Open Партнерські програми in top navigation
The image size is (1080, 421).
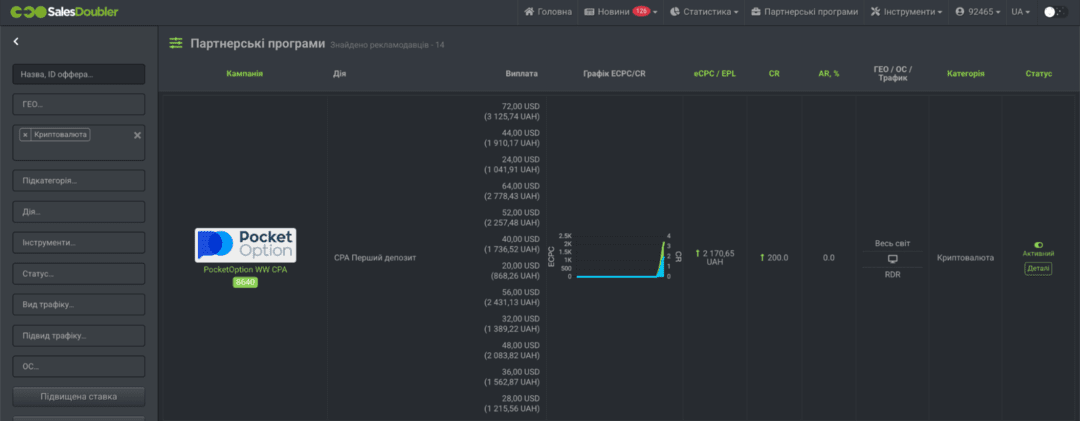[x=804, y=12]
